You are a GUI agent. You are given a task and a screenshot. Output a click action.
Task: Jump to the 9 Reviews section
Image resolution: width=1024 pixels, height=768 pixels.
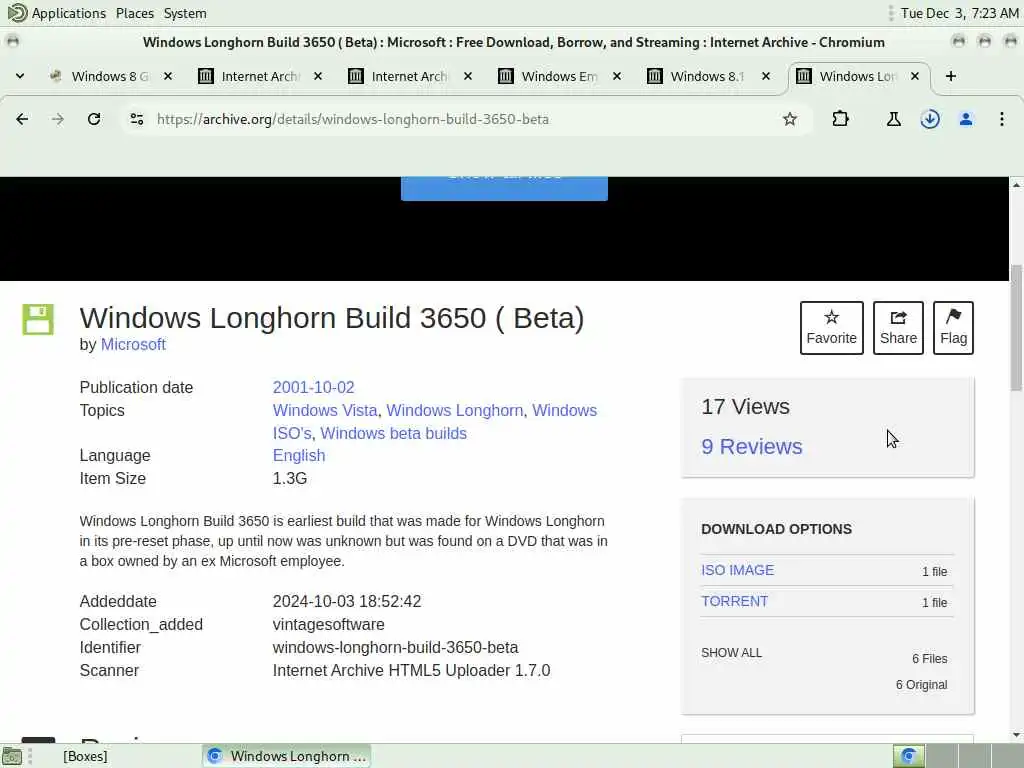tap(752, 447)
